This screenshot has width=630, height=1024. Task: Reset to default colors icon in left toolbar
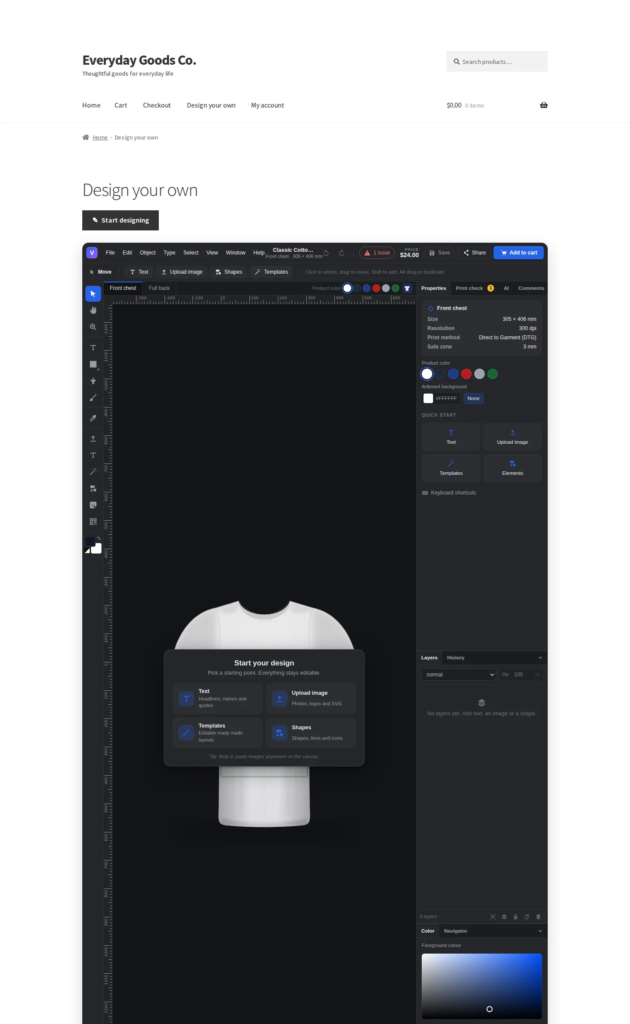point(87,551)
